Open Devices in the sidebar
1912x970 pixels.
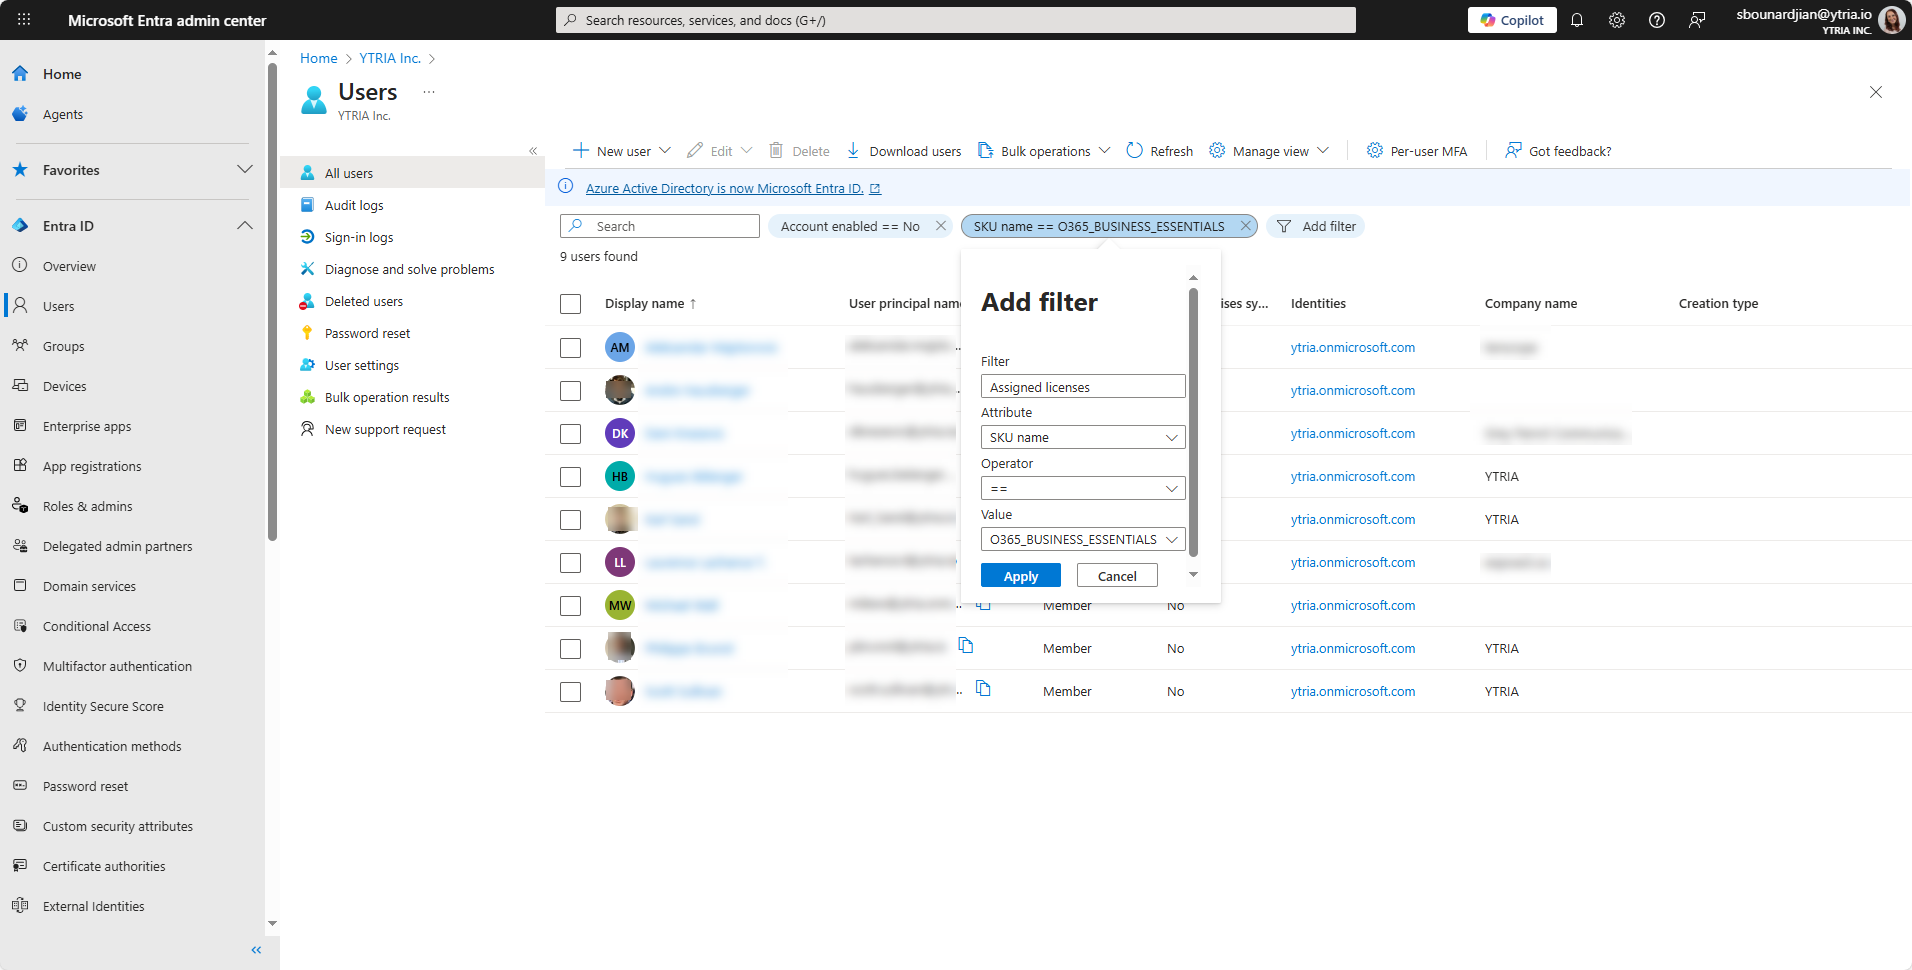pyautogui.click(x=64, y=386)
